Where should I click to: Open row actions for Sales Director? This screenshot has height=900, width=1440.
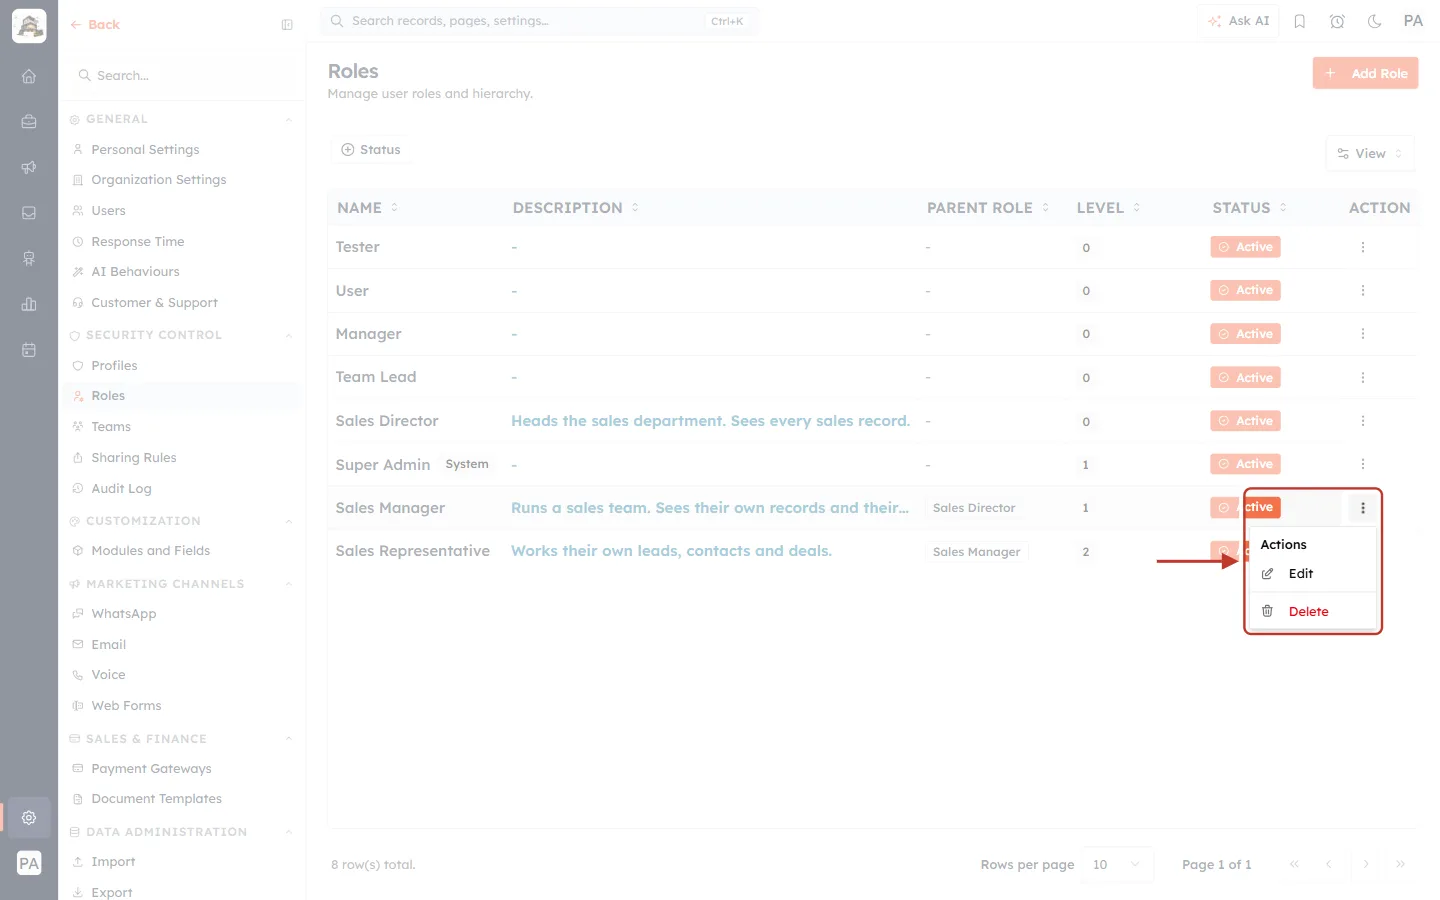(x=1363, y=421)
